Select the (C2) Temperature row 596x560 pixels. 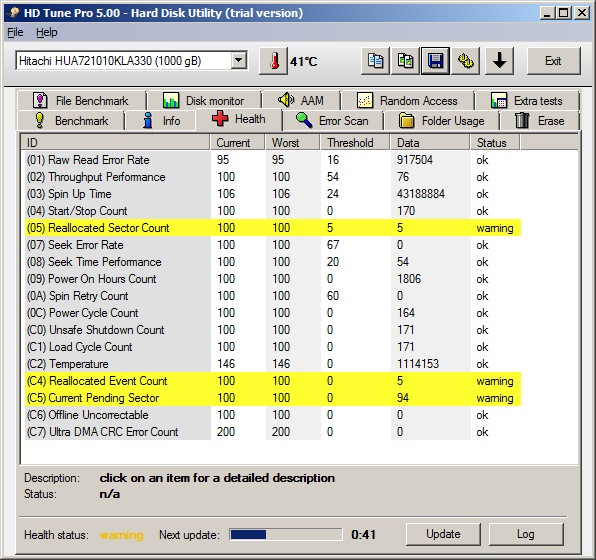(273, 364)
